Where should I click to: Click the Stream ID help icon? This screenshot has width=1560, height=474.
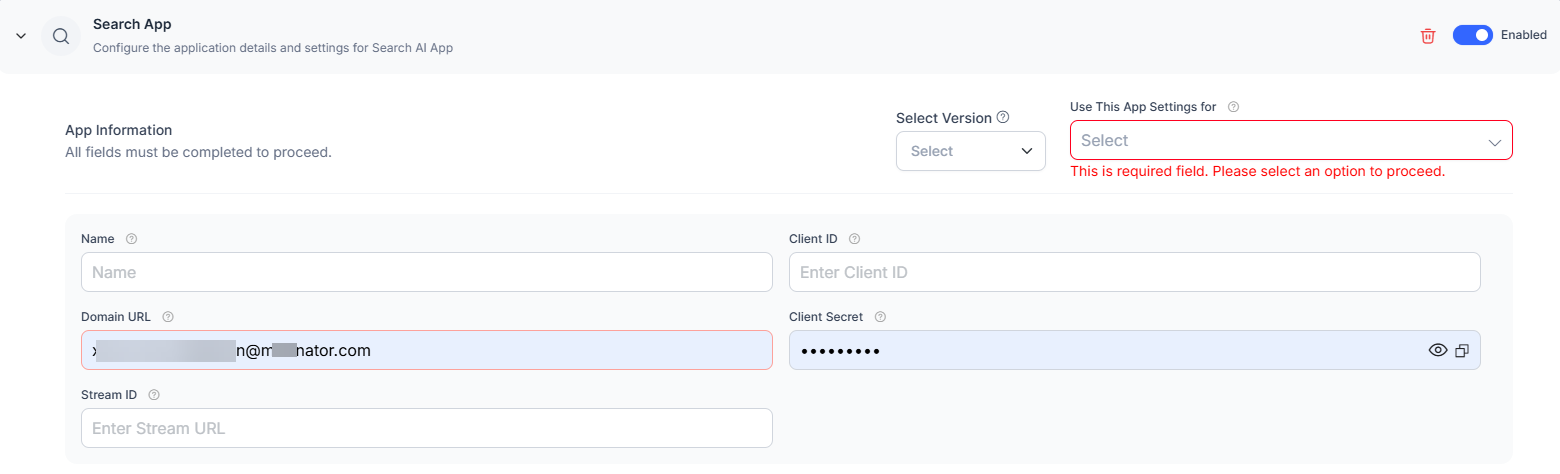154,395
